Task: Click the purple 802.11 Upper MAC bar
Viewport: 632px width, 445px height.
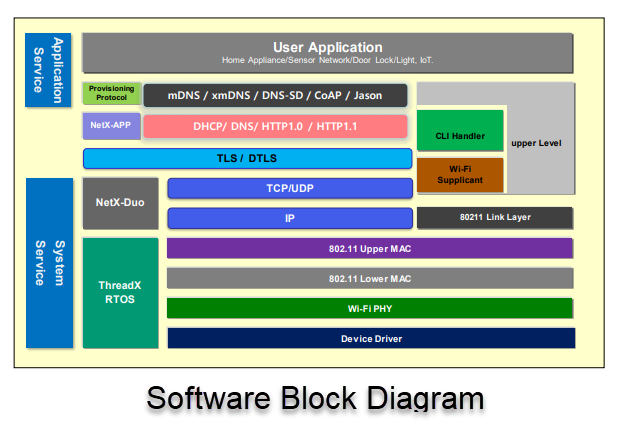Action: (370, 248)
